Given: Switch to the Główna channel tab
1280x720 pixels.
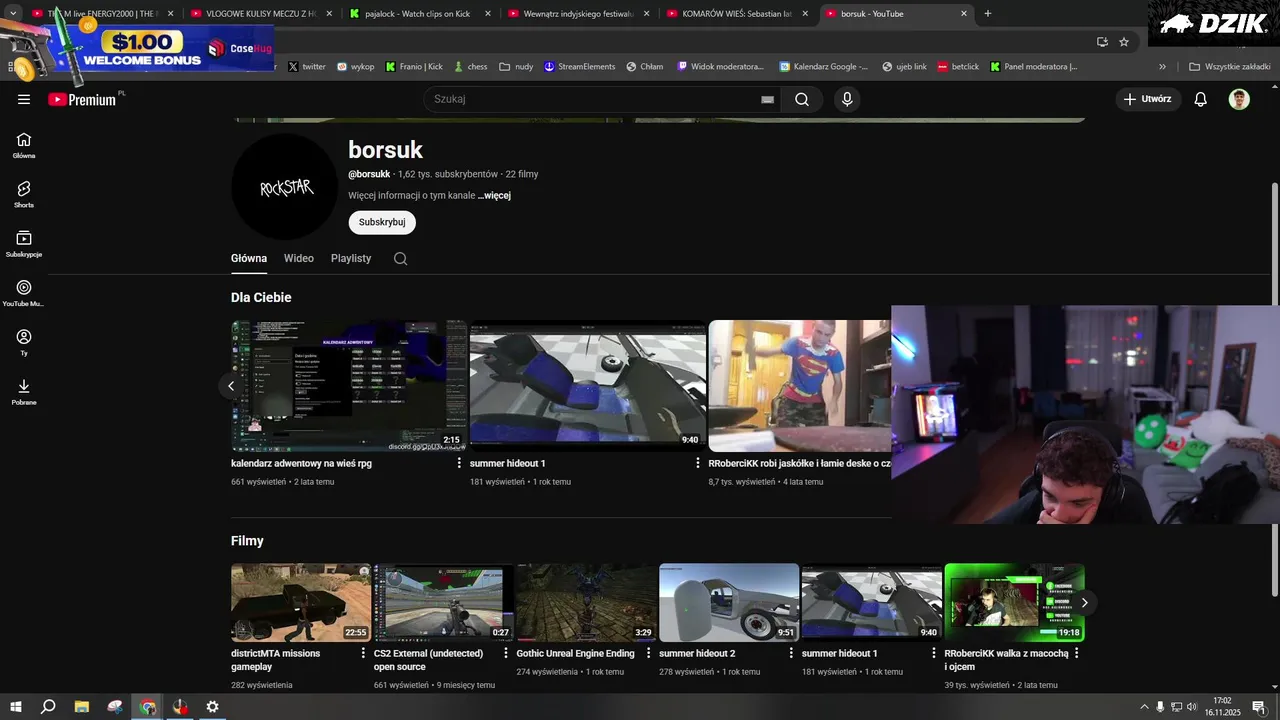Looking at the screenshot, I should [249, 258].
